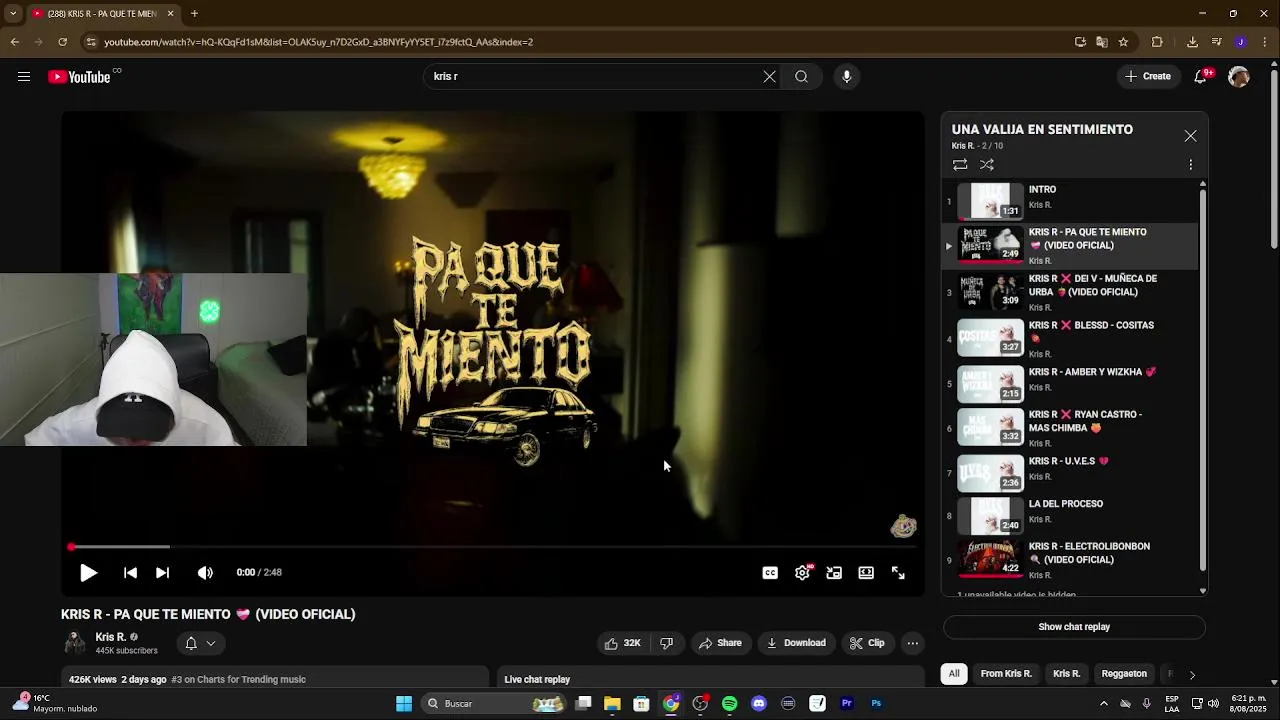Screen dimensions: 1280x720
Task: Reload the page in browser
Action: [62, 42]
